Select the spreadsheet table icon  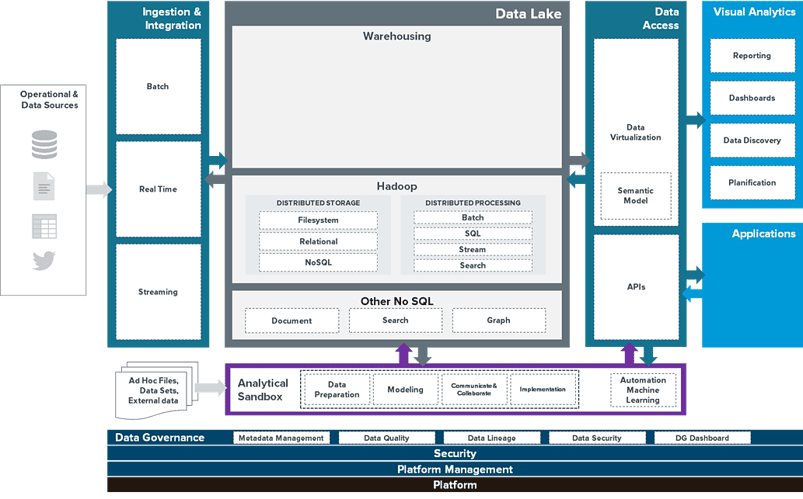point(44,226)
